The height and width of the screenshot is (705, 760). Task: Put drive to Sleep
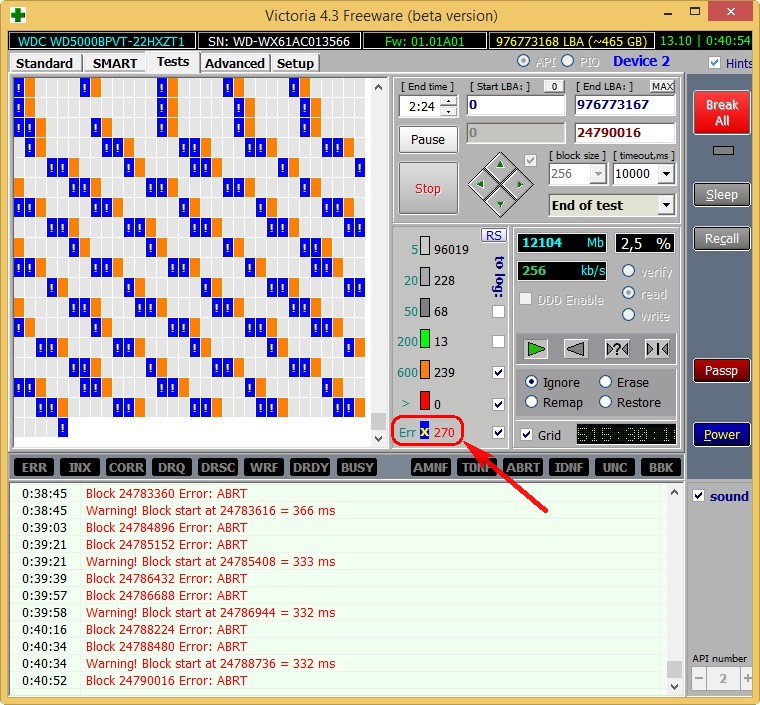click(x=722, y=195)
